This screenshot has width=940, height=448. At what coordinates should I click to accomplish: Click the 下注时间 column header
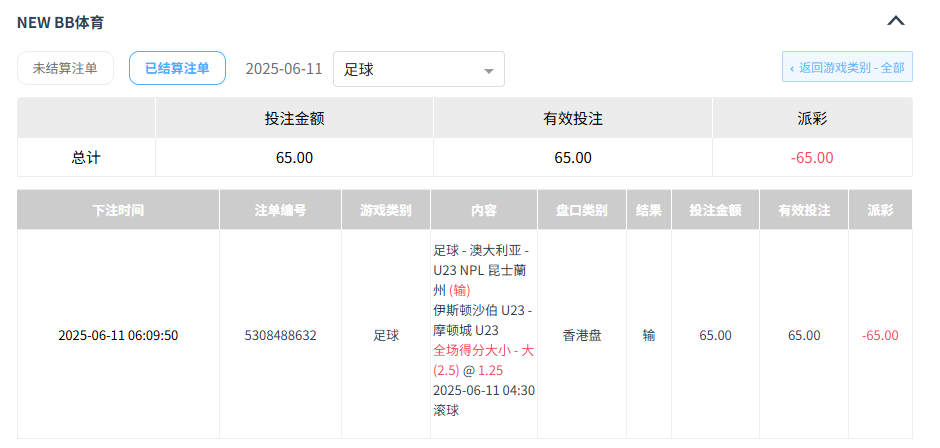coord(118,211)
